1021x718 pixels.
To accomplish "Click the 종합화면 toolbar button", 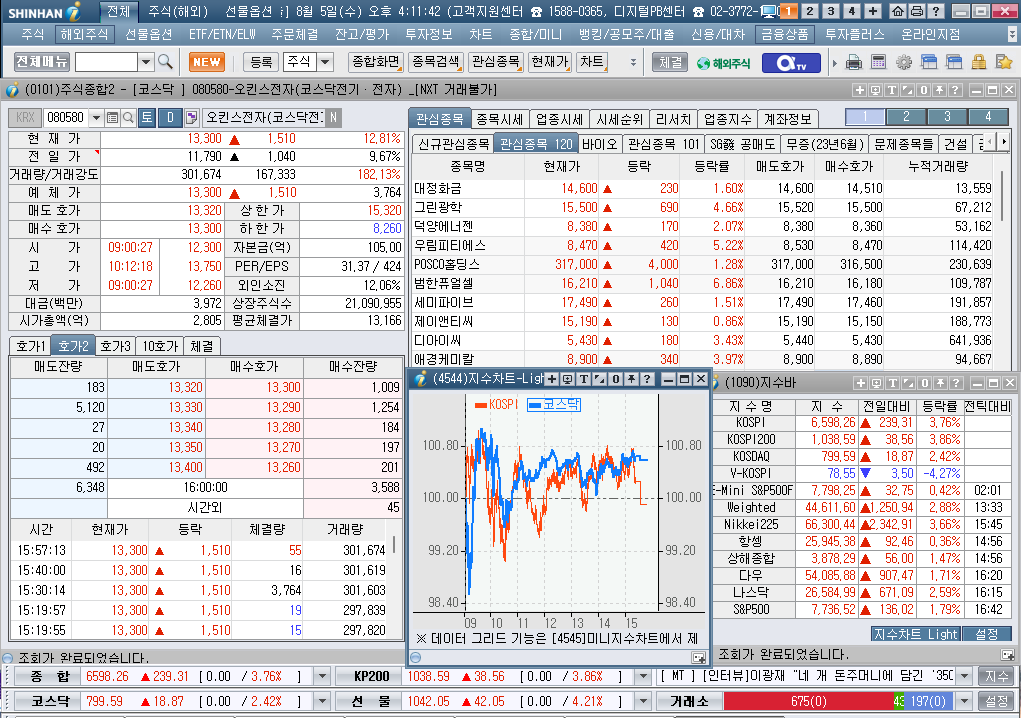I will pyautogui.click(x=376, y=62).
